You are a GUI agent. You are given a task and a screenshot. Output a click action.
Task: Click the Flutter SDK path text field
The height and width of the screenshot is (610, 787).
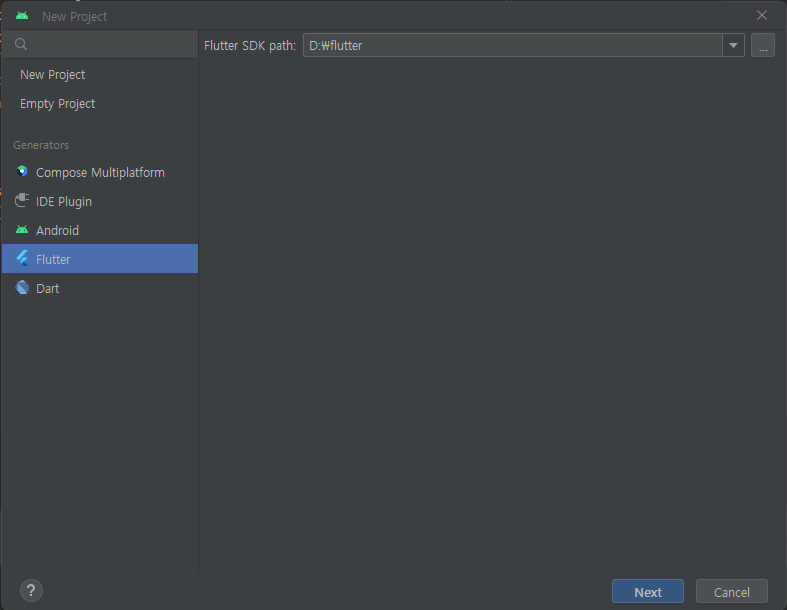[512, 45]
